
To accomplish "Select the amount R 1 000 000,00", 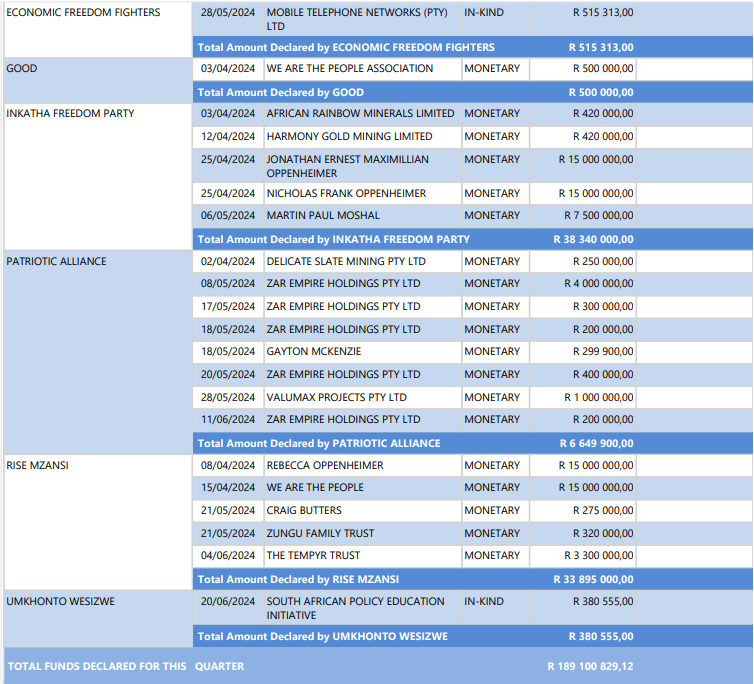I will pos(599,397).
